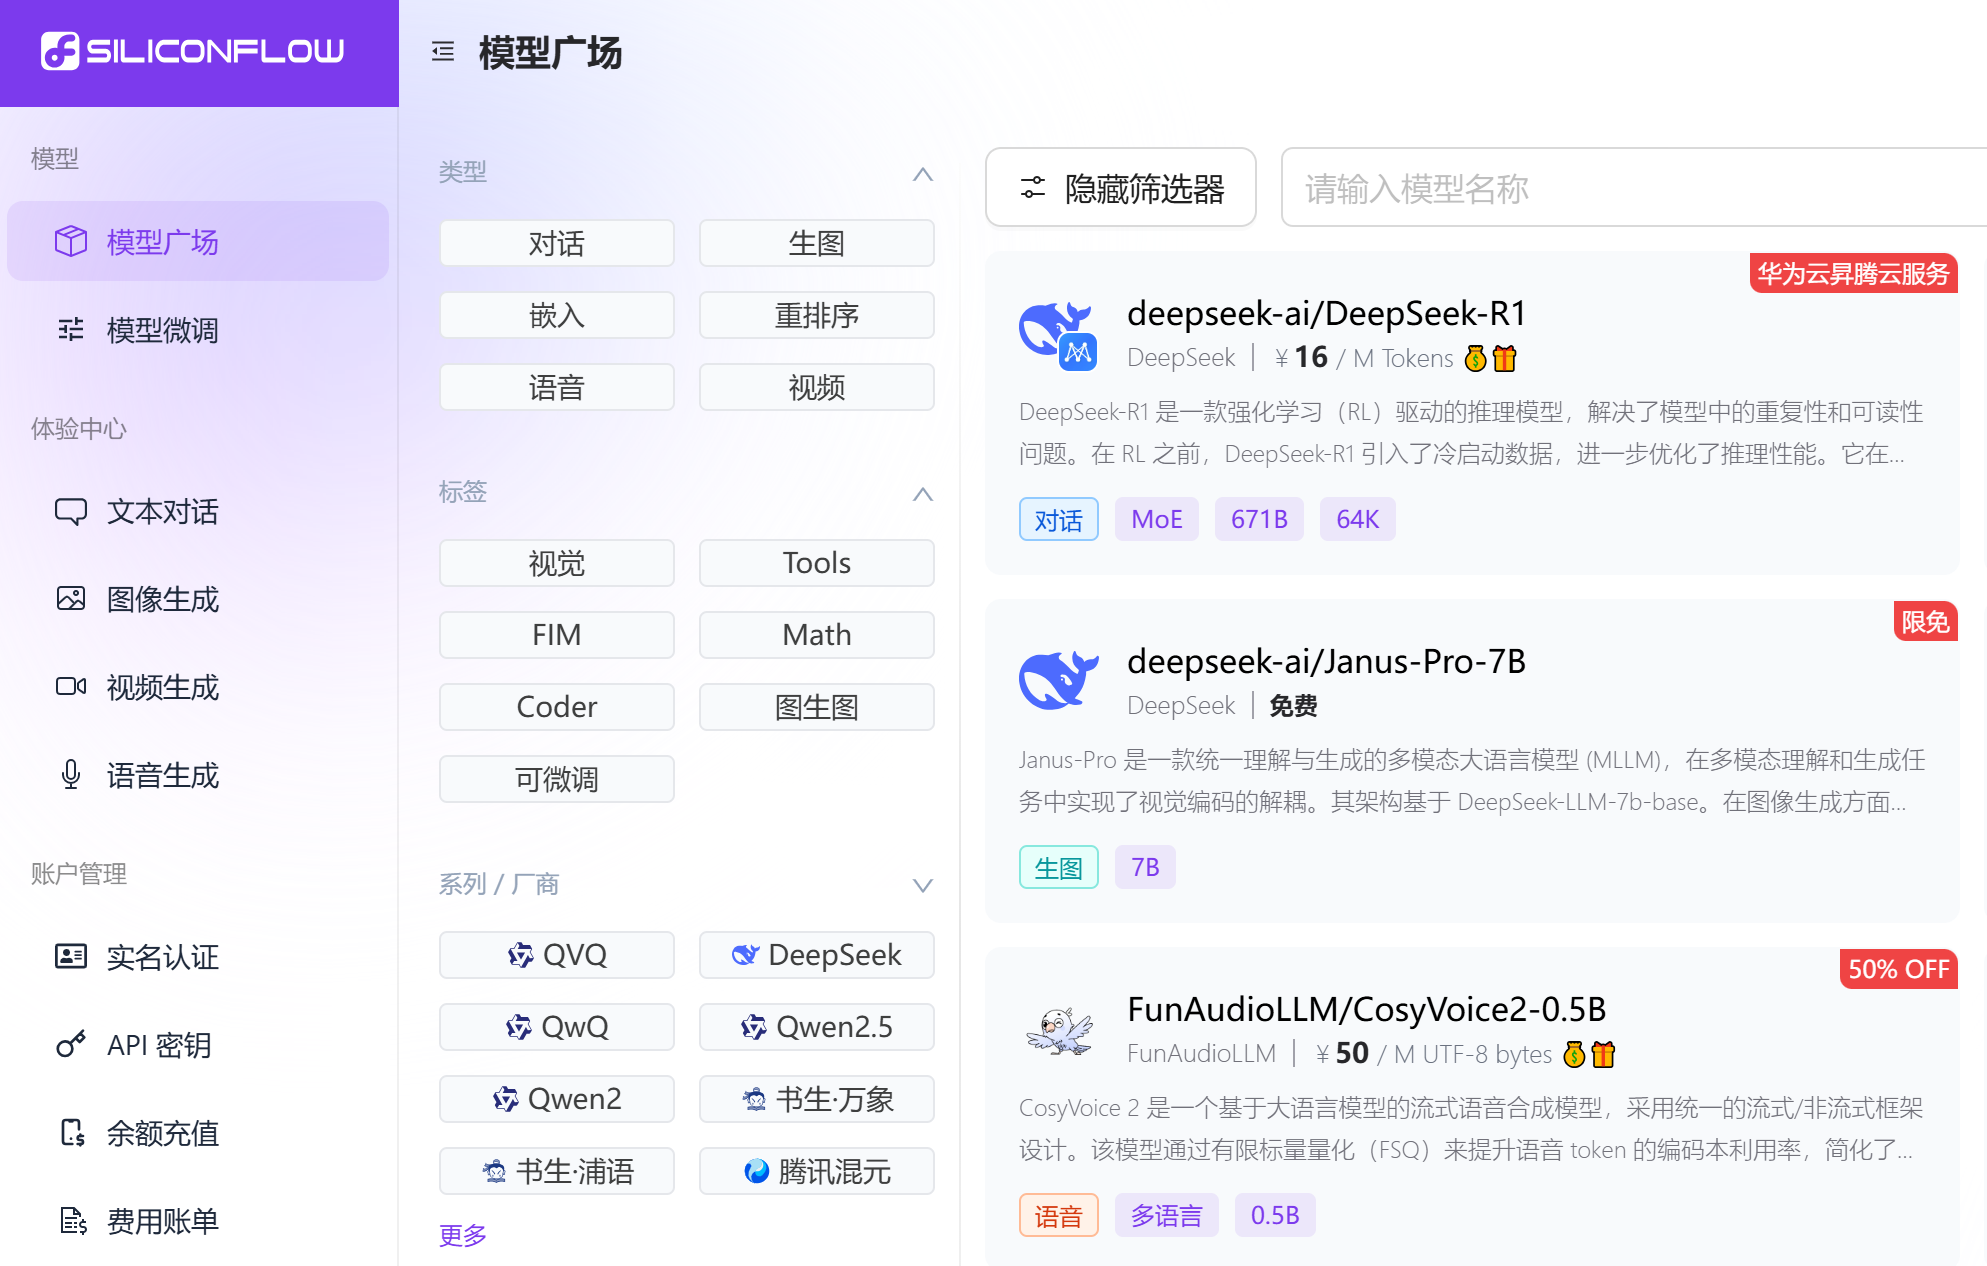Click gift icon on DeepSeek-R1 card
This screenshot has height=1266, width=1987.
[x=1505, y=358]
